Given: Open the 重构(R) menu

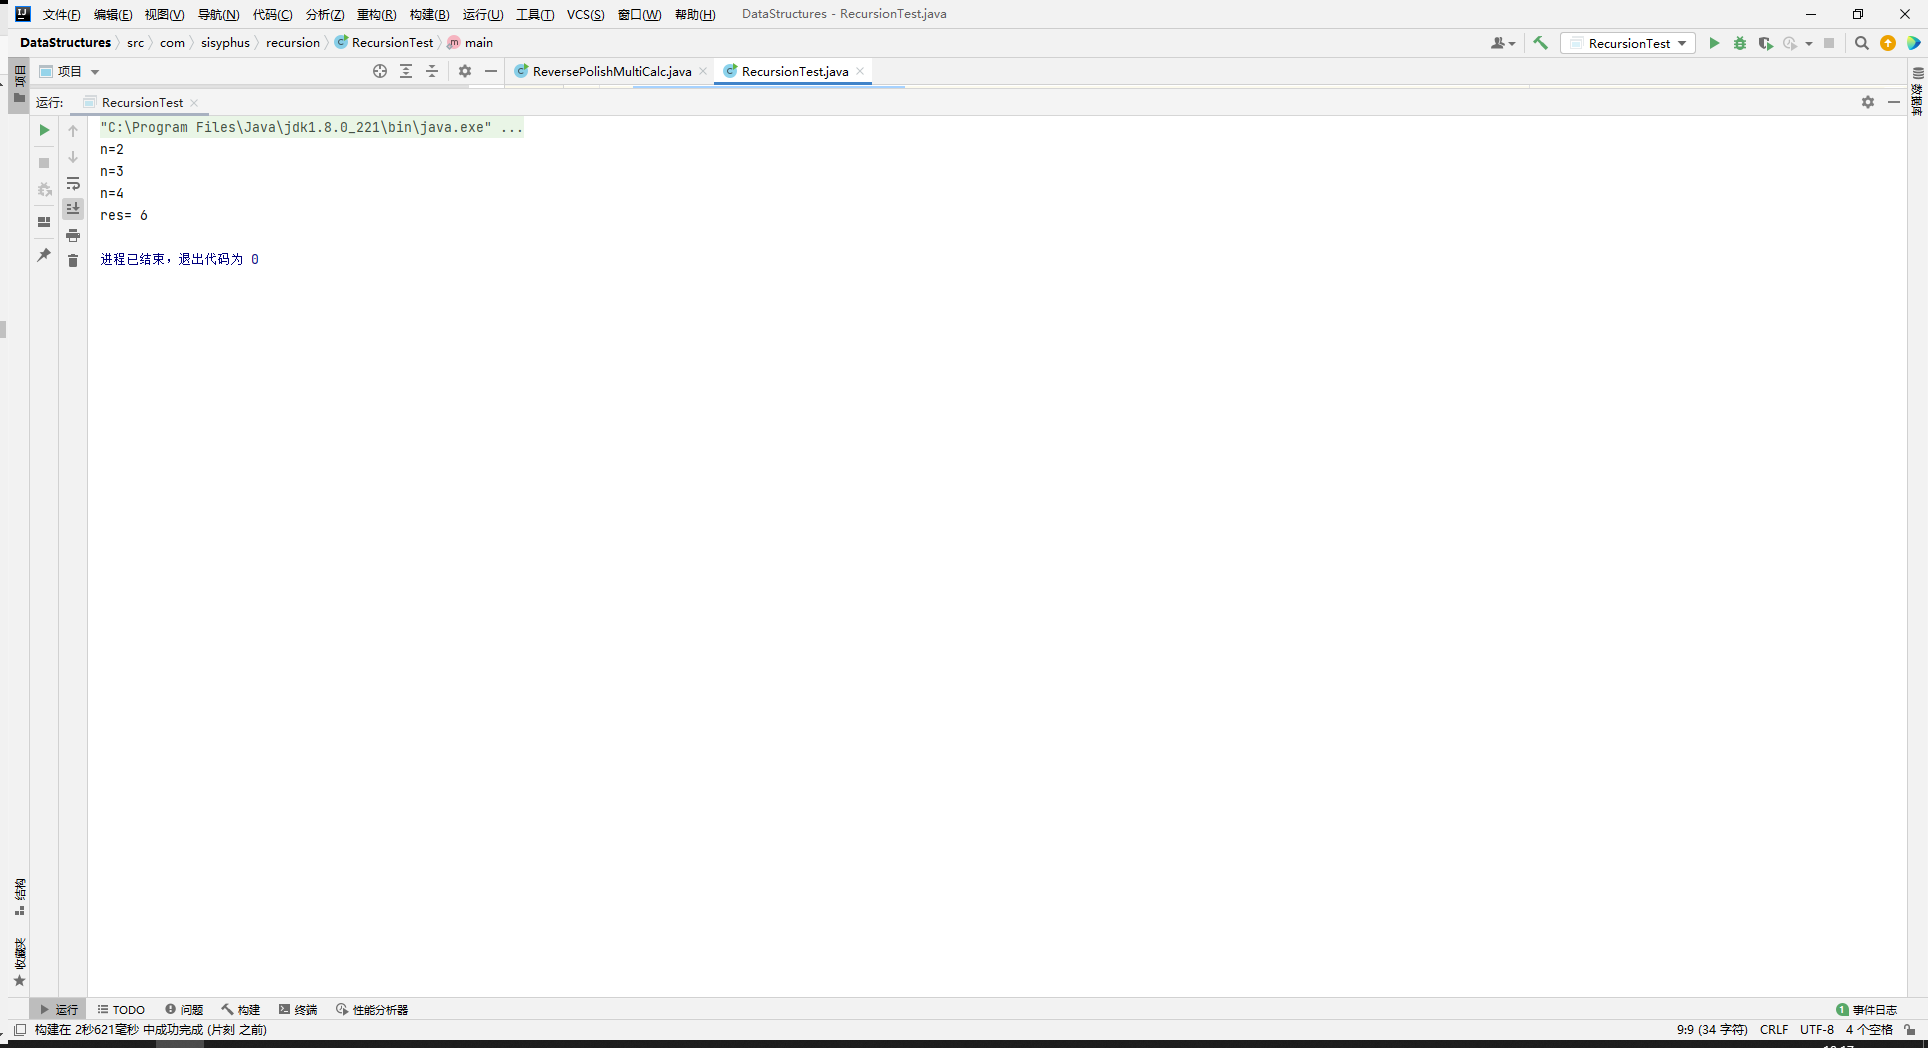Looking at the screenshot, I should 376,14.
